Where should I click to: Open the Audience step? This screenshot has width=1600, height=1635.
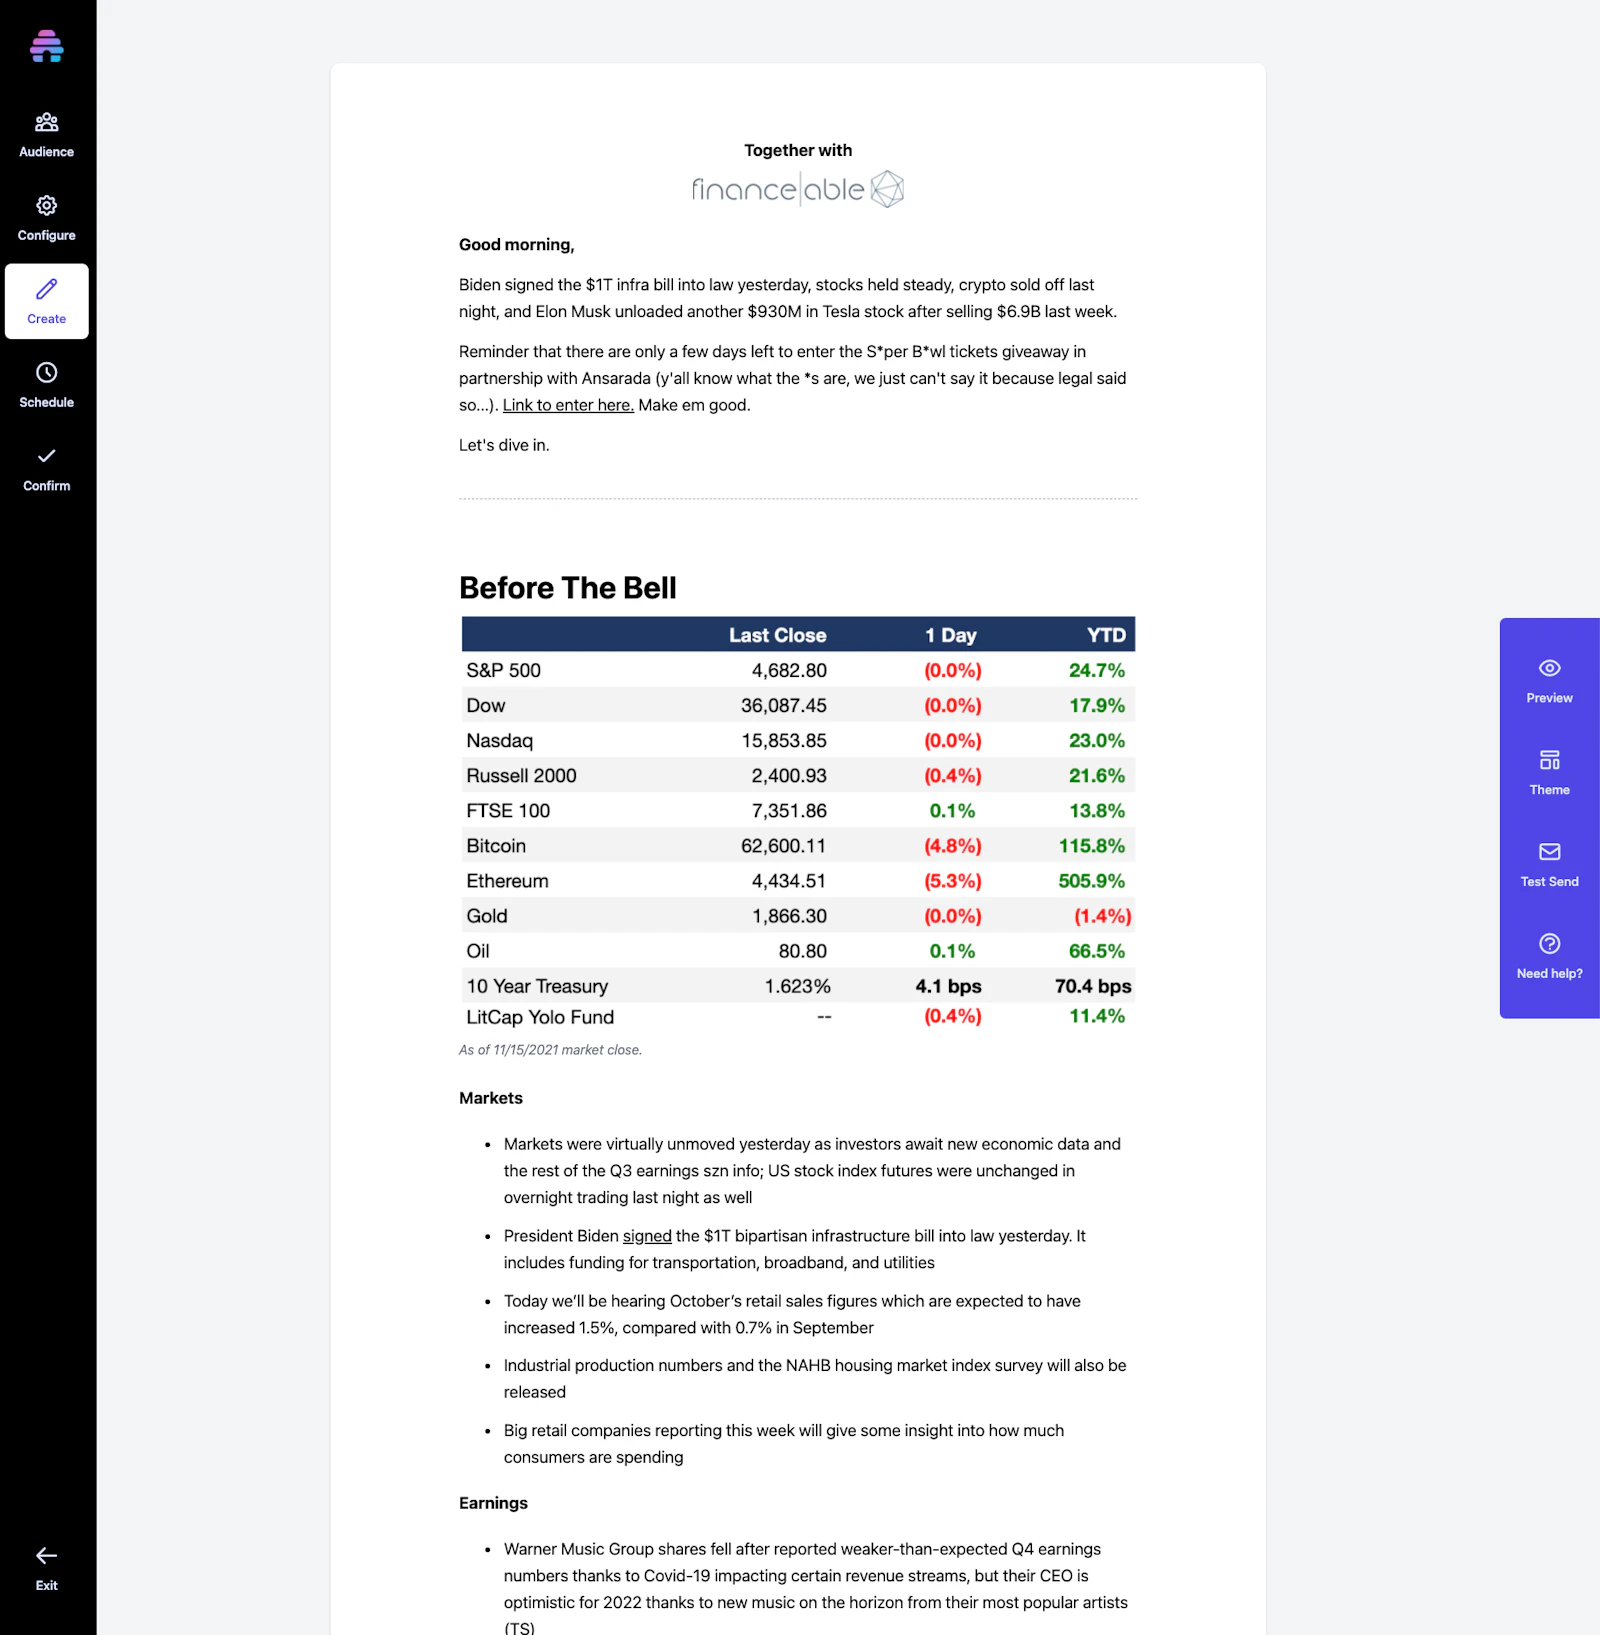(x=46, y=135)
